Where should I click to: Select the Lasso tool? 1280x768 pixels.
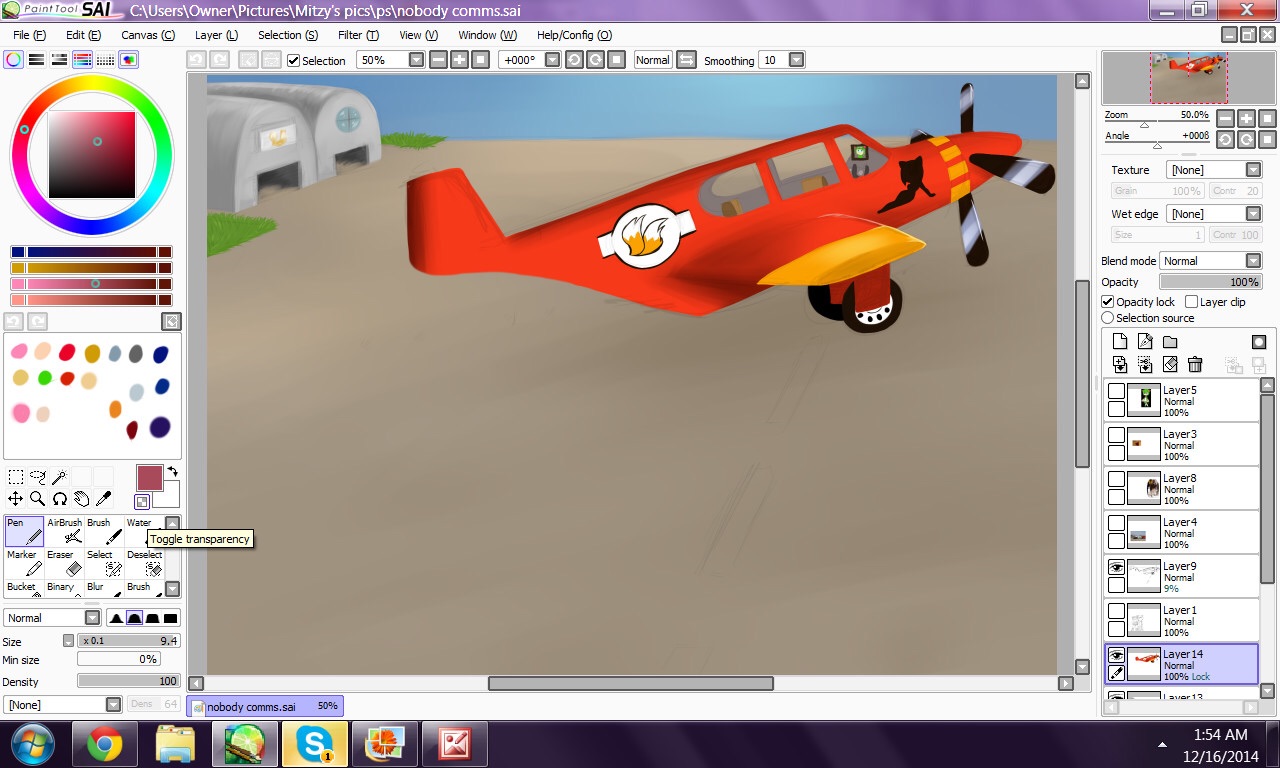pos(38,477)
